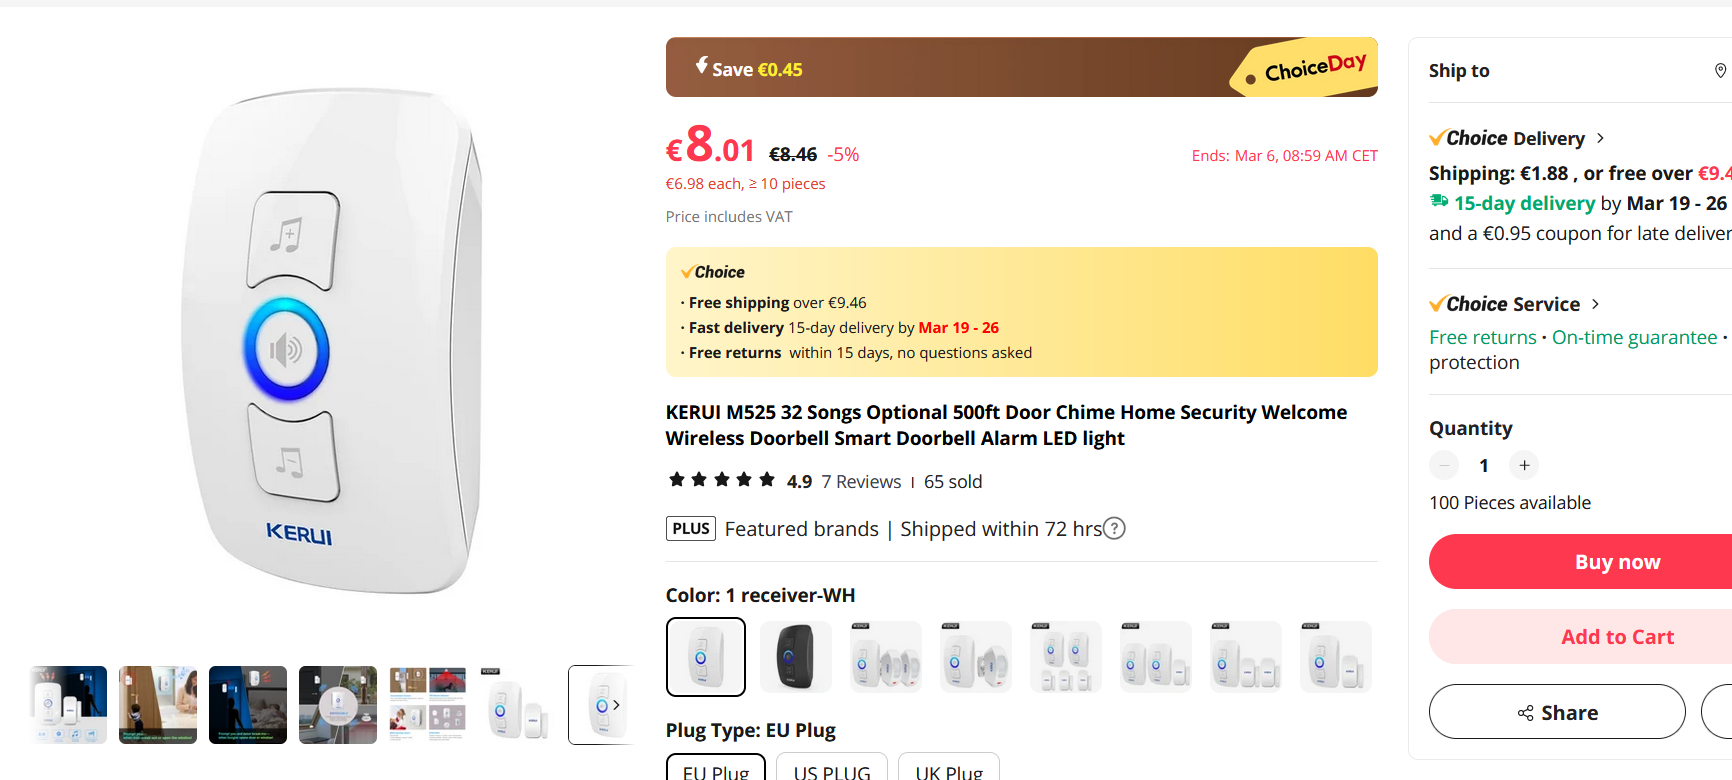Increase quantity with the plus button

pyautogui.click(x=1524, y=465)
